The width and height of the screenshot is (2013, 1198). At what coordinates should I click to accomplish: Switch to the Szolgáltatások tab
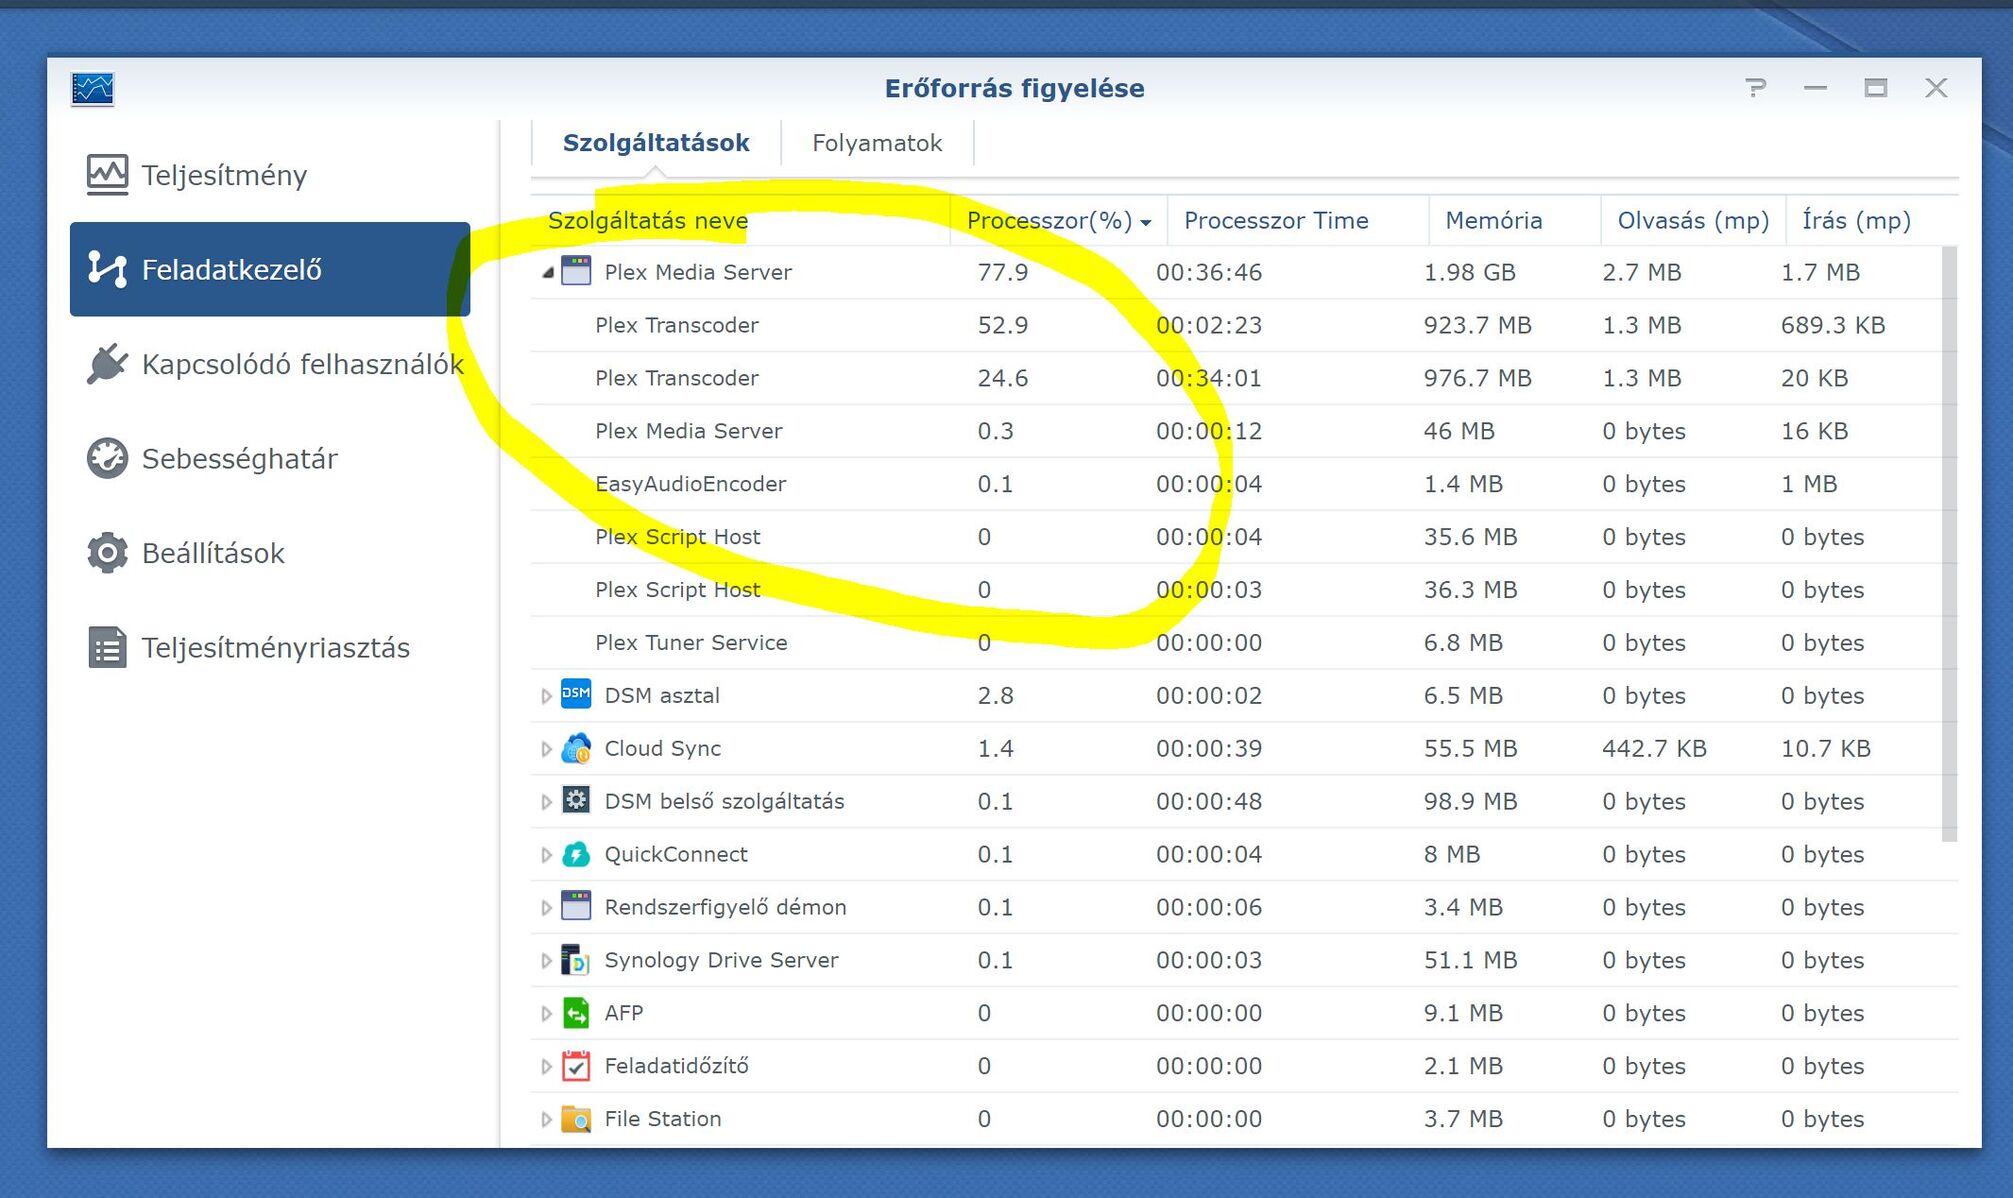(x=656, y=143)
